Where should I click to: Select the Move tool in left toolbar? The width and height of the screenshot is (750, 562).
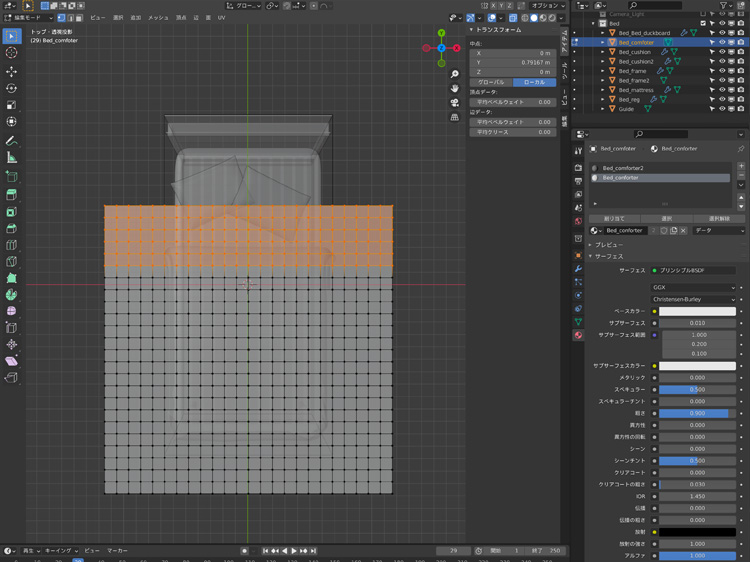(11, 71)
